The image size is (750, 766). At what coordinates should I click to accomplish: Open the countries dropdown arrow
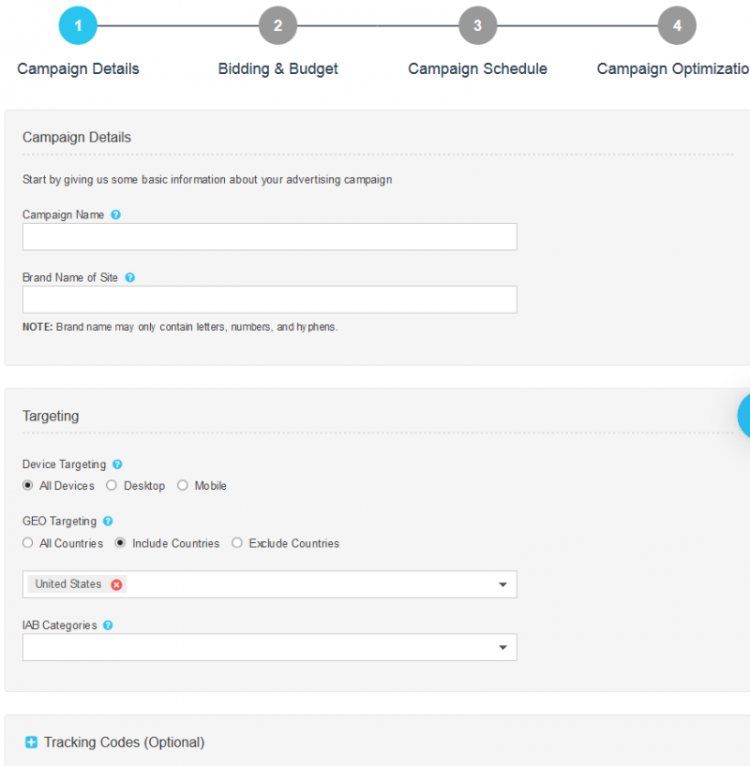coord(503,584)
